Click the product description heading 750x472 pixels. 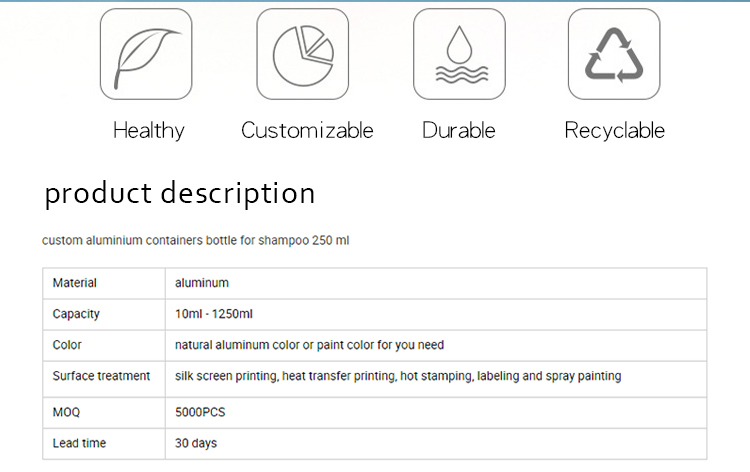pos(180,193)
